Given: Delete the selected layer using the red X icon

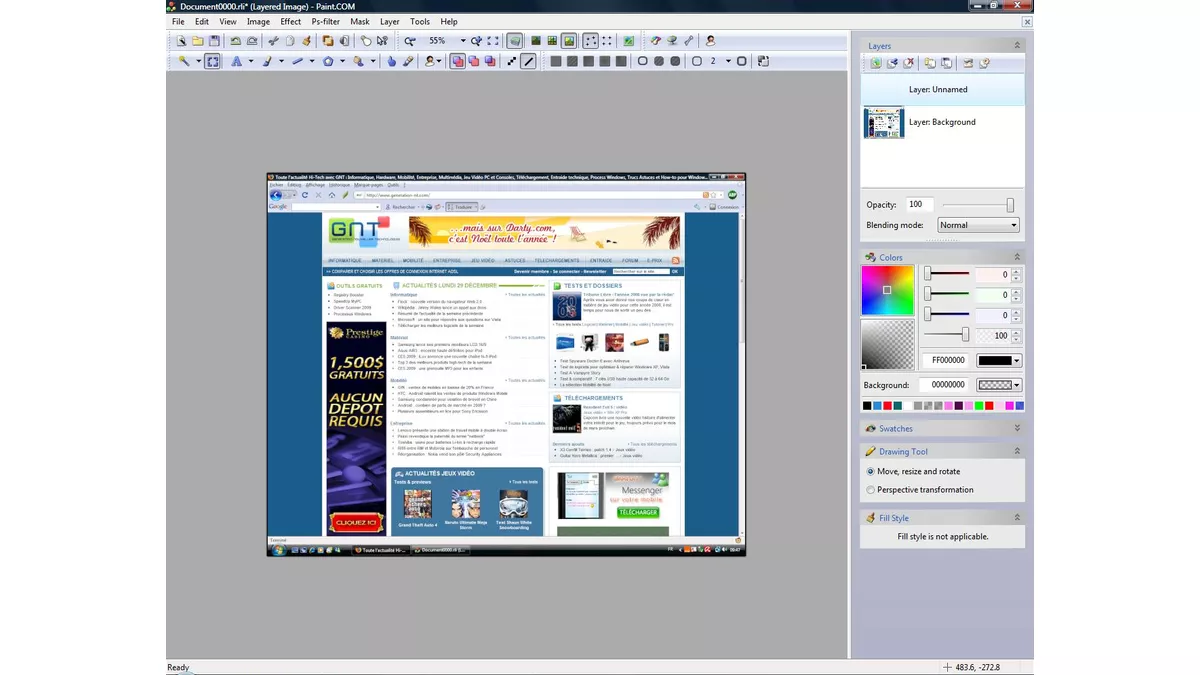Looking at the screenshot, I should pos(908,63).
